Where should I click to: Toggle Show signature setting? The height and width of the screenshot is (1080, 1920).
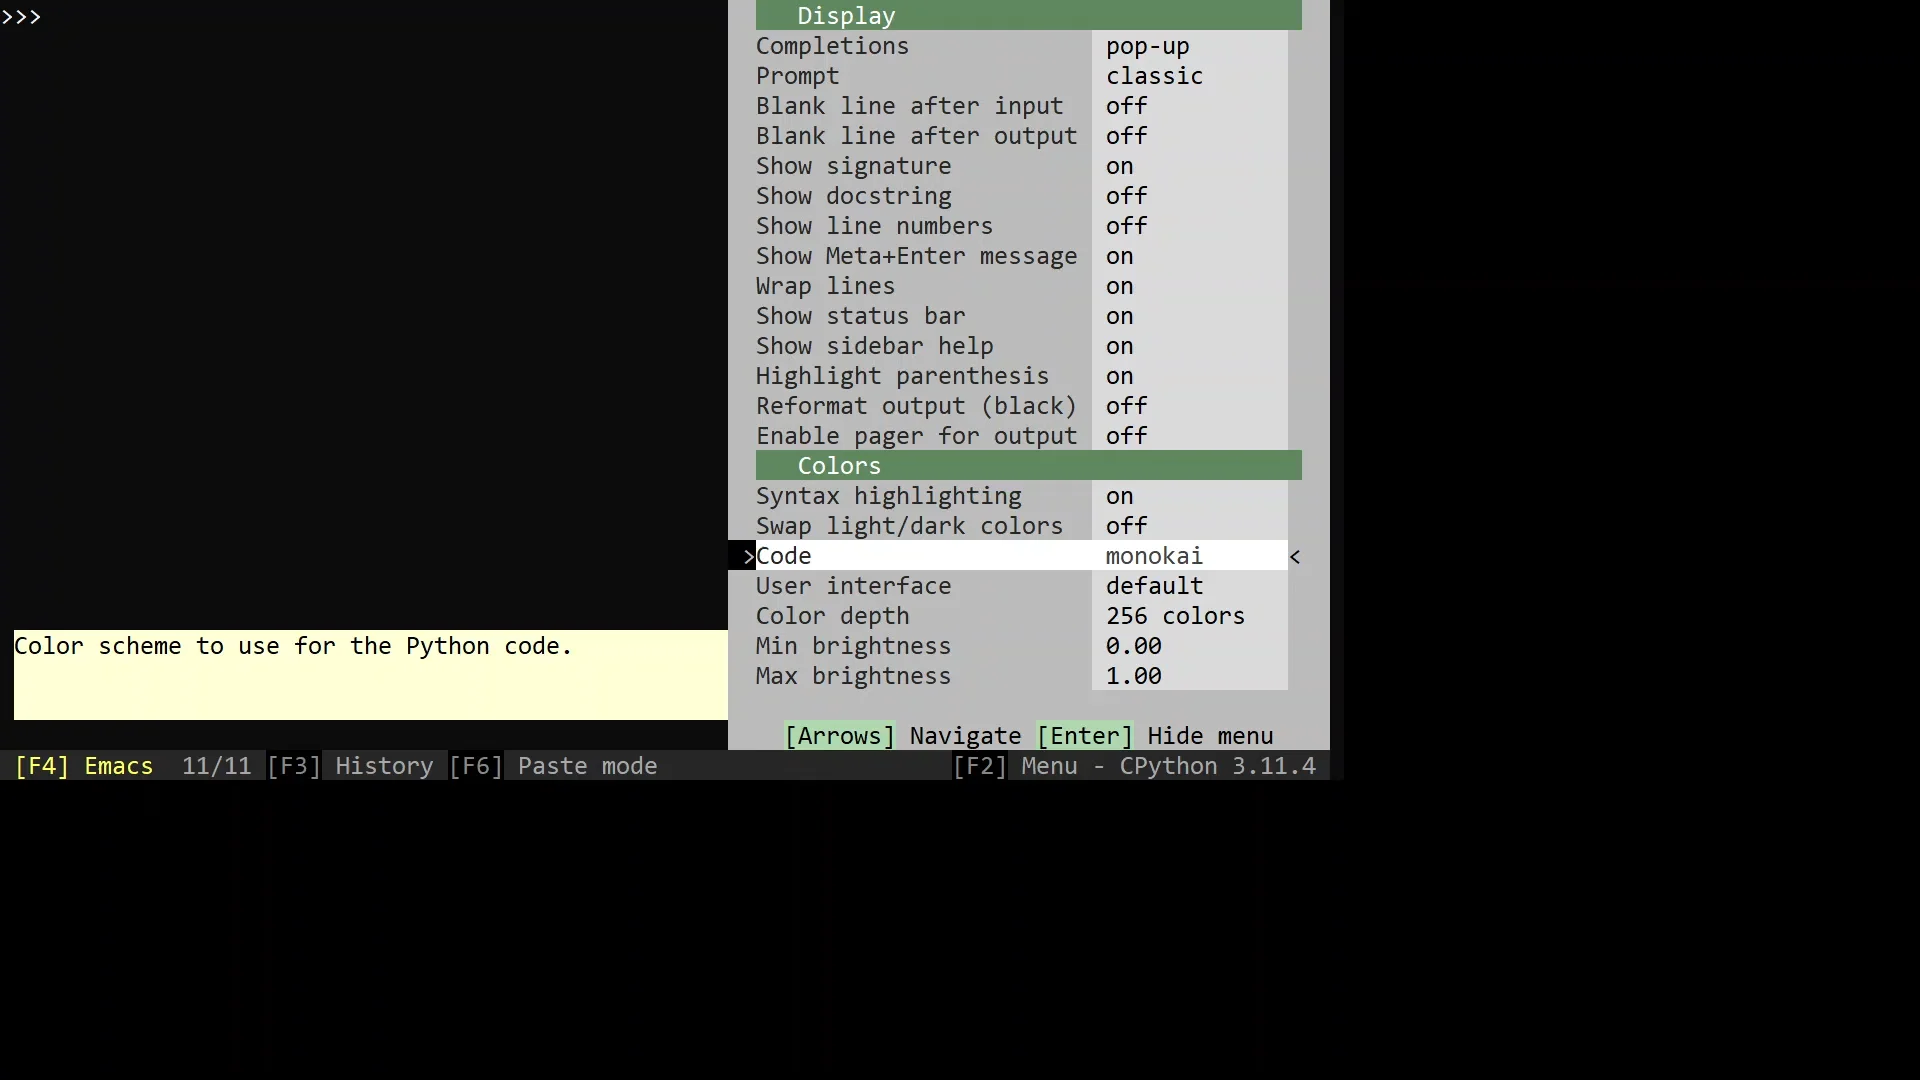[1119, 166]
